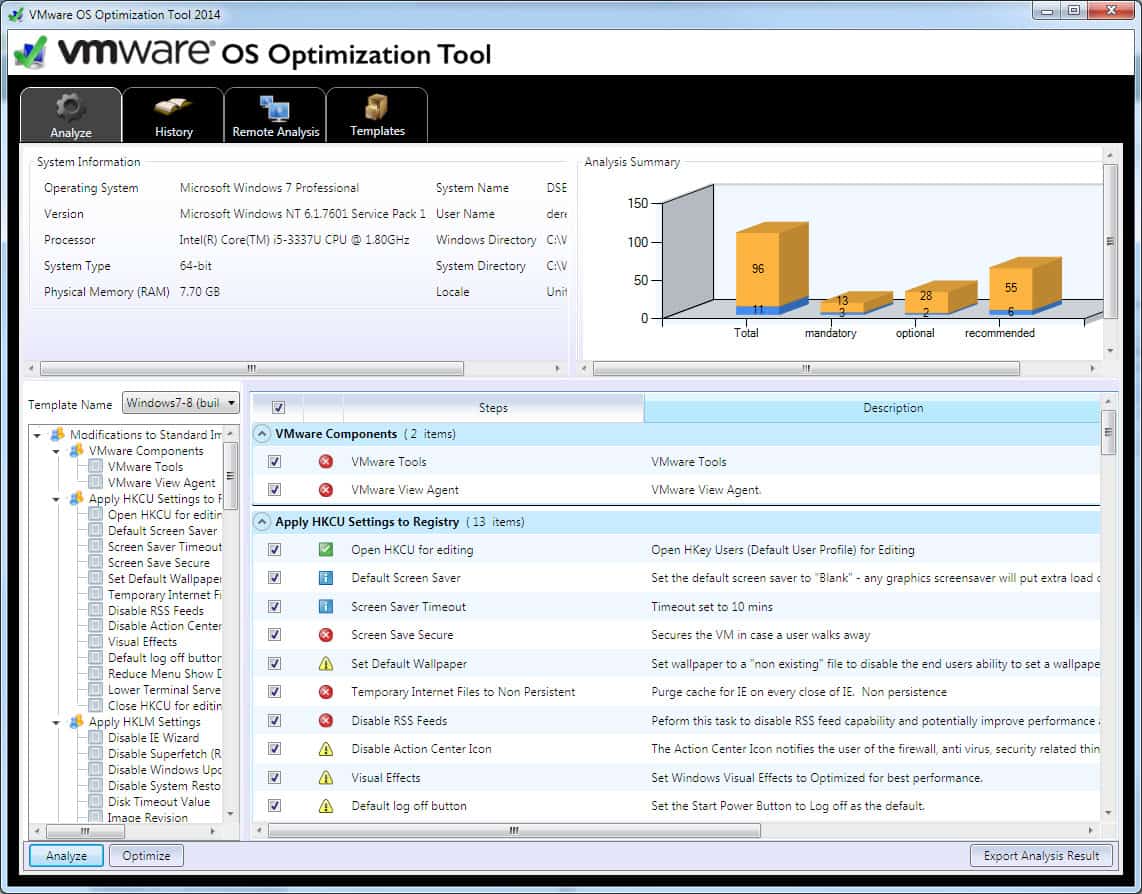Collapse VMware Components node in template tree

[56, 452]
